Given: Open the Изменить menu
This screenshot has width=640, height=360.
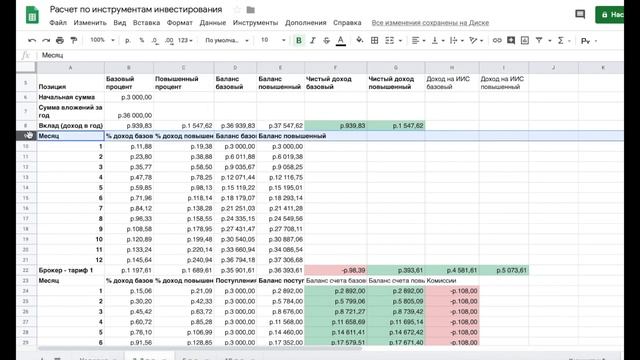Looking at the screenshot, I should 90,23.
